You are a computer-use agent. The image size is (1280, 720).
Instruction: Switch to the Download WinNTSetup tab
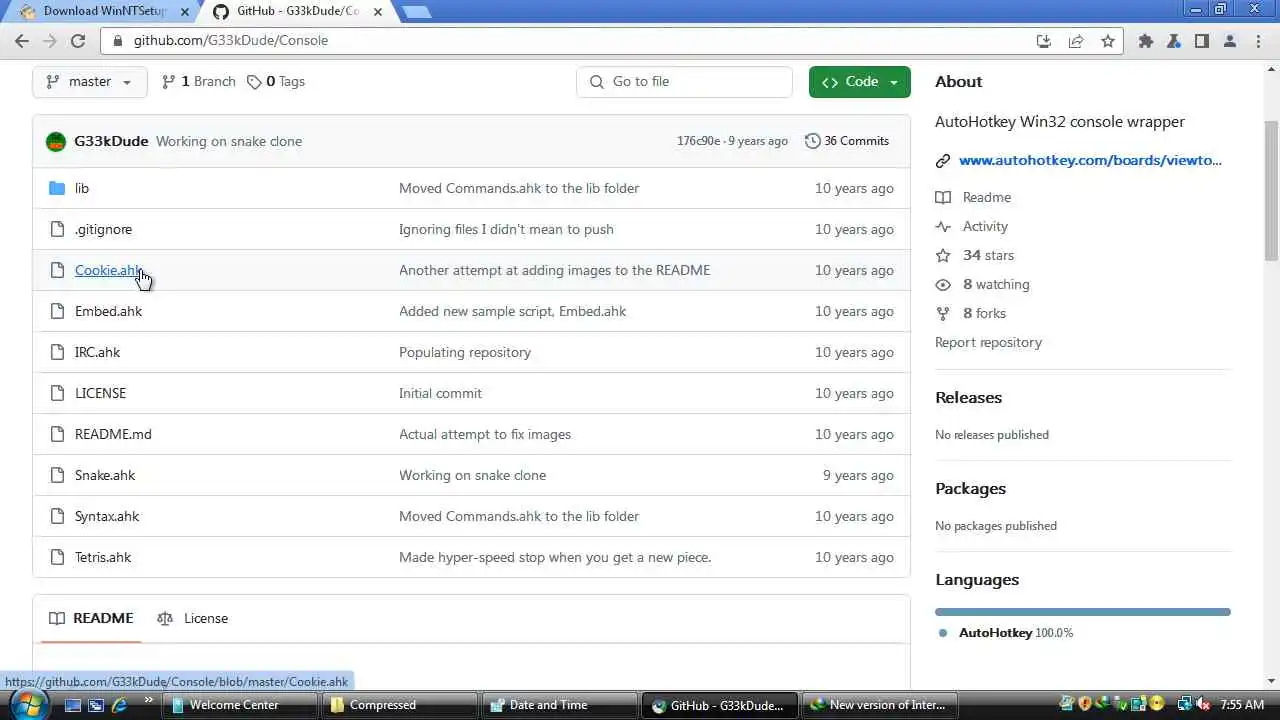tap(98, 11)
